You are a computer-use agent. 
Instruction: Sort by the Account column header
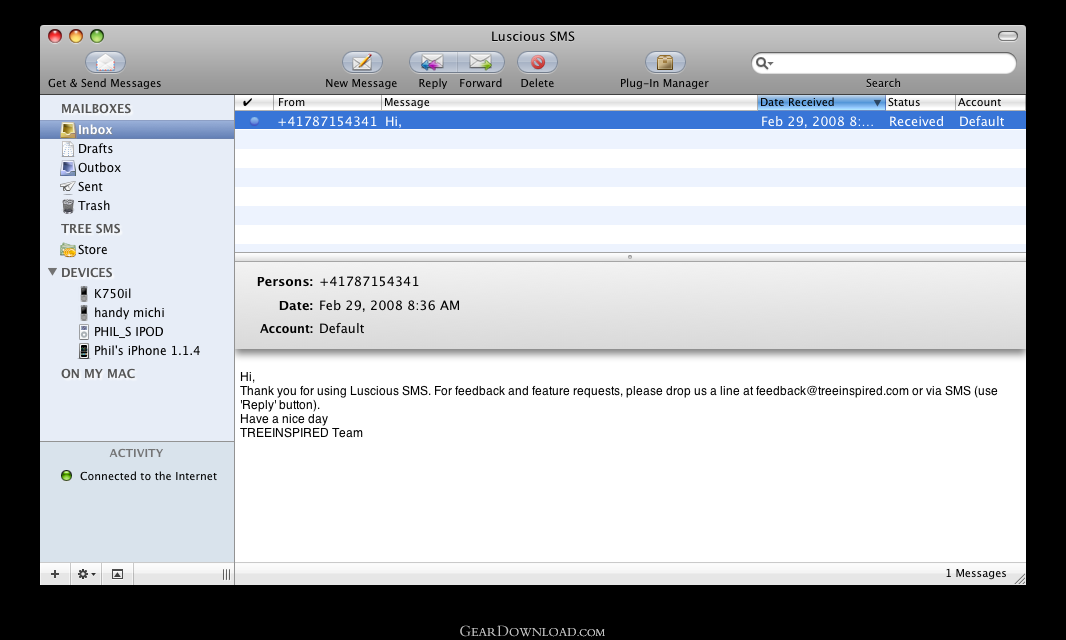tap(990, 102)
